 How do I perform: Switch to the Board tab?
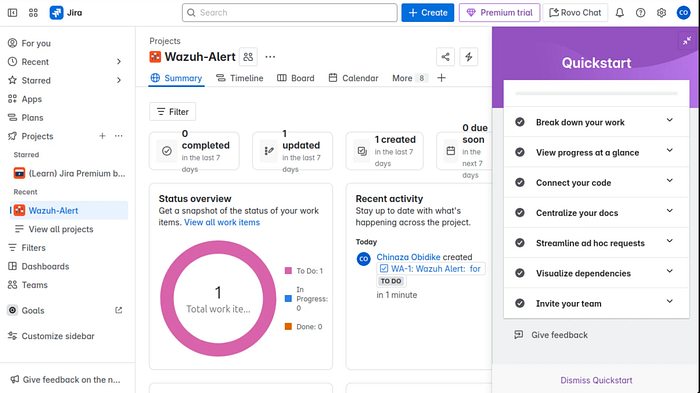(x=296, y=78)
